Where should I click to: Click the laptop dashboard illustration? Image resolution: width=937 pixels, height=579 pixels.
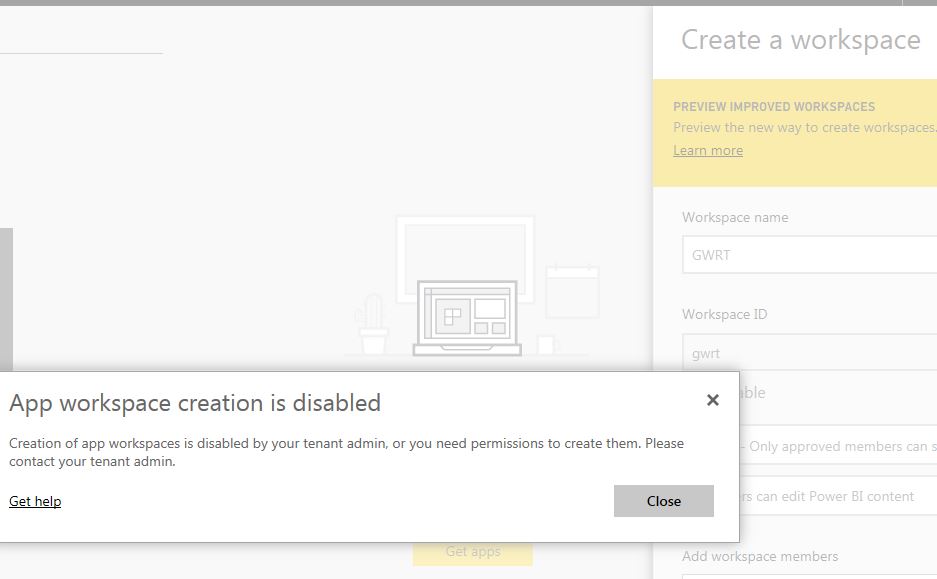click(x=467, y=318)
